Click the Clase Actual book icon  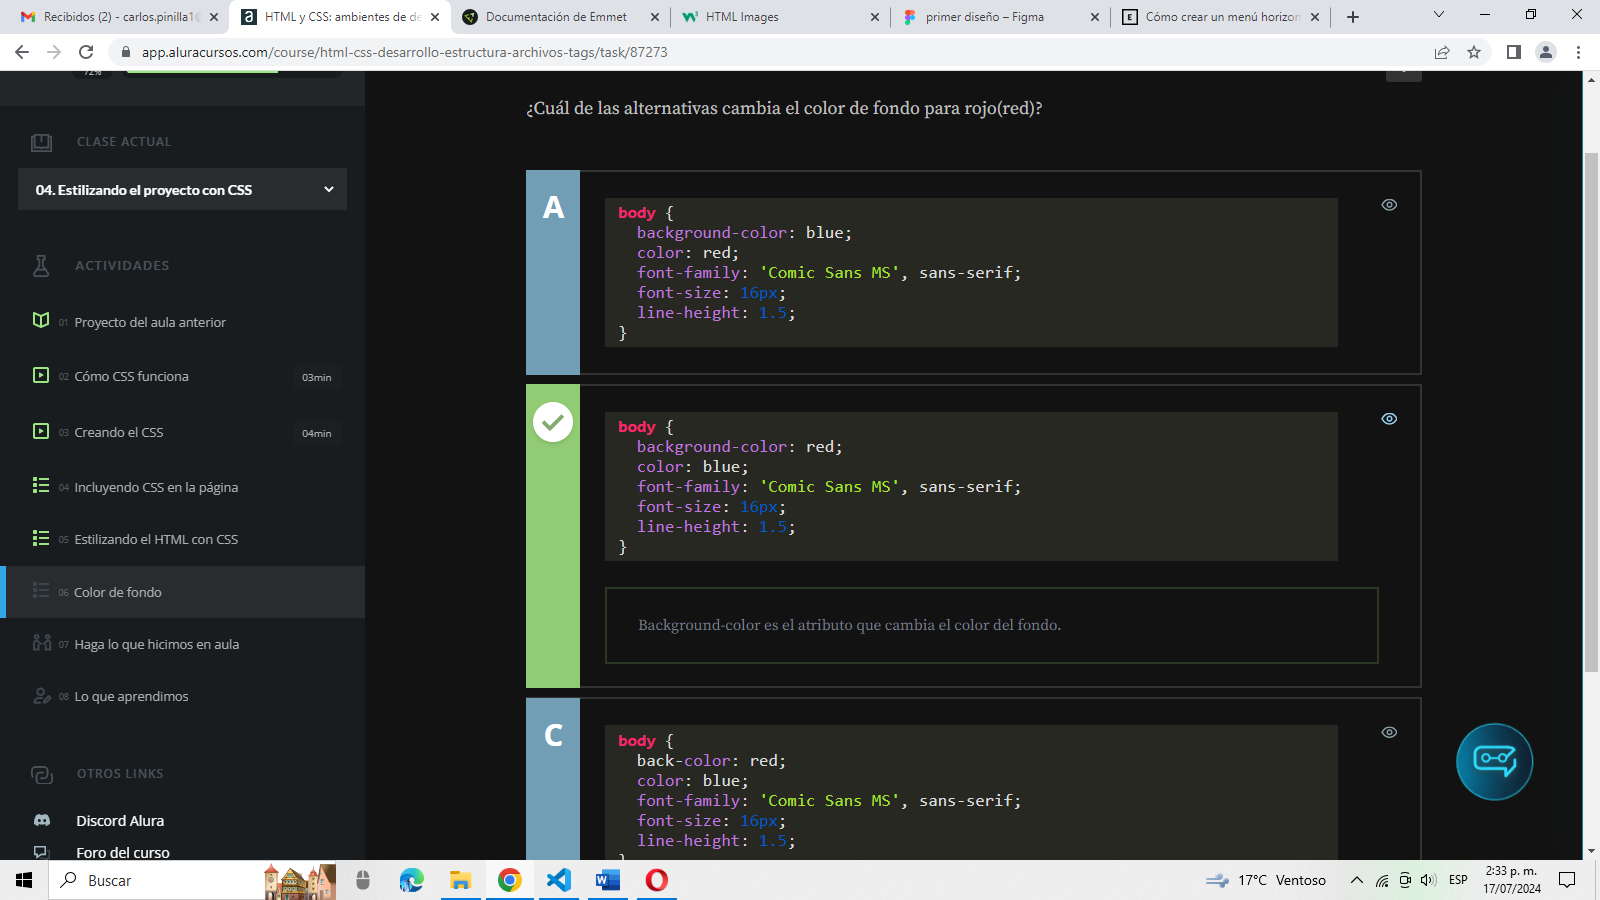pyautogui.click(x=41, y=142)
